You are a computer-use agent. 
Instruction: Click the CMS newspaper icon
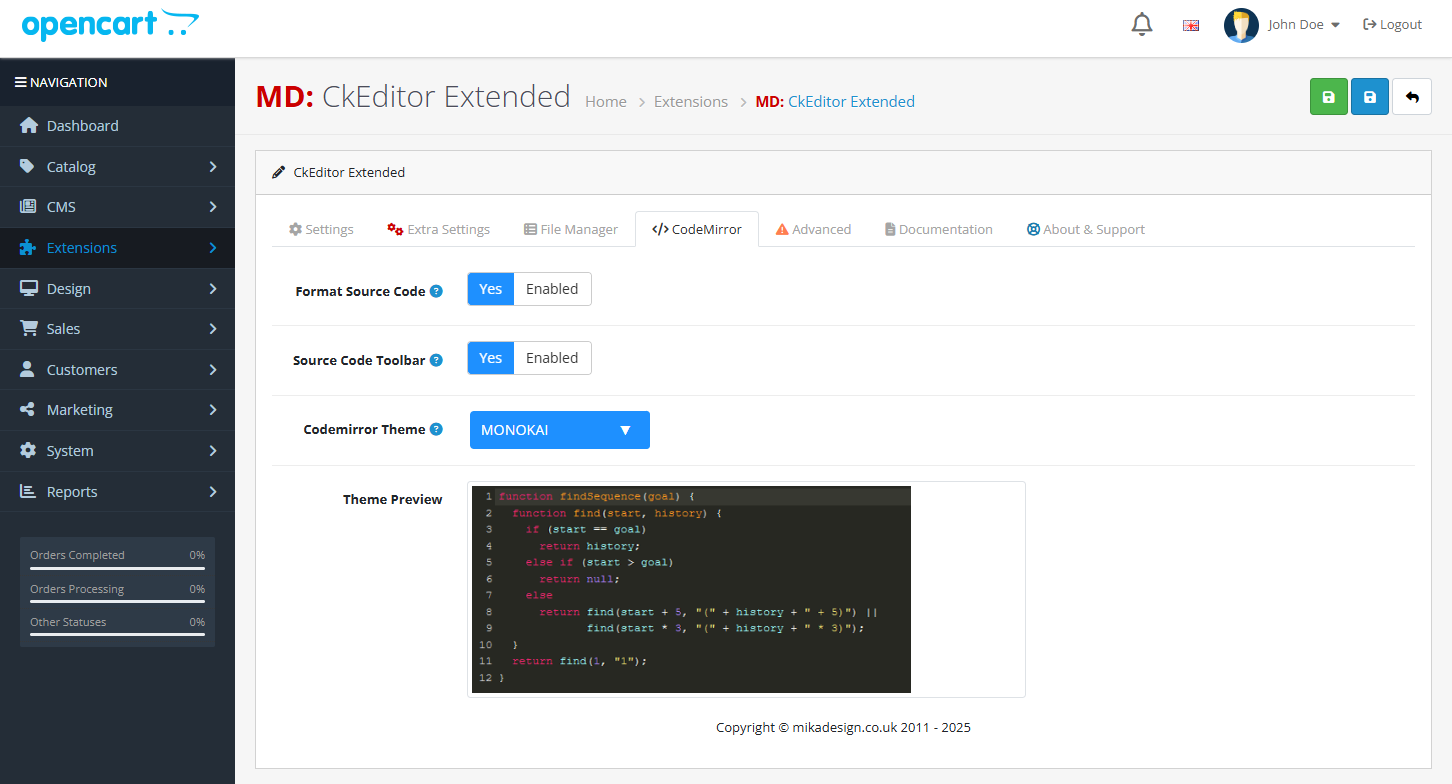[28, 207]
